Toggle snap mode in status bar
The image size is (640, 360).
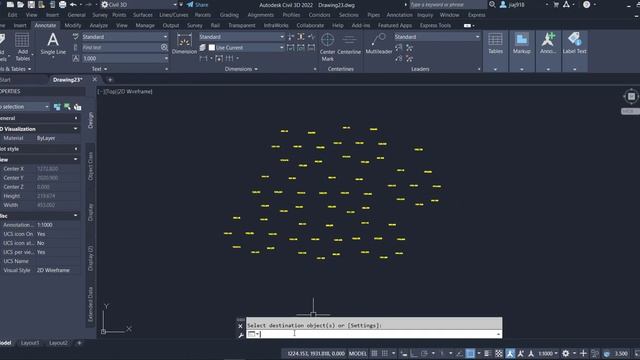(384, 353)
